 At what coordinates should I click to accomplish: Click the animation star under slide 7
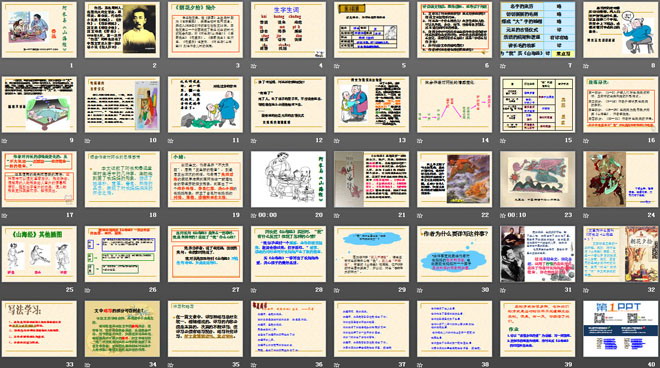tap(503, 66)
